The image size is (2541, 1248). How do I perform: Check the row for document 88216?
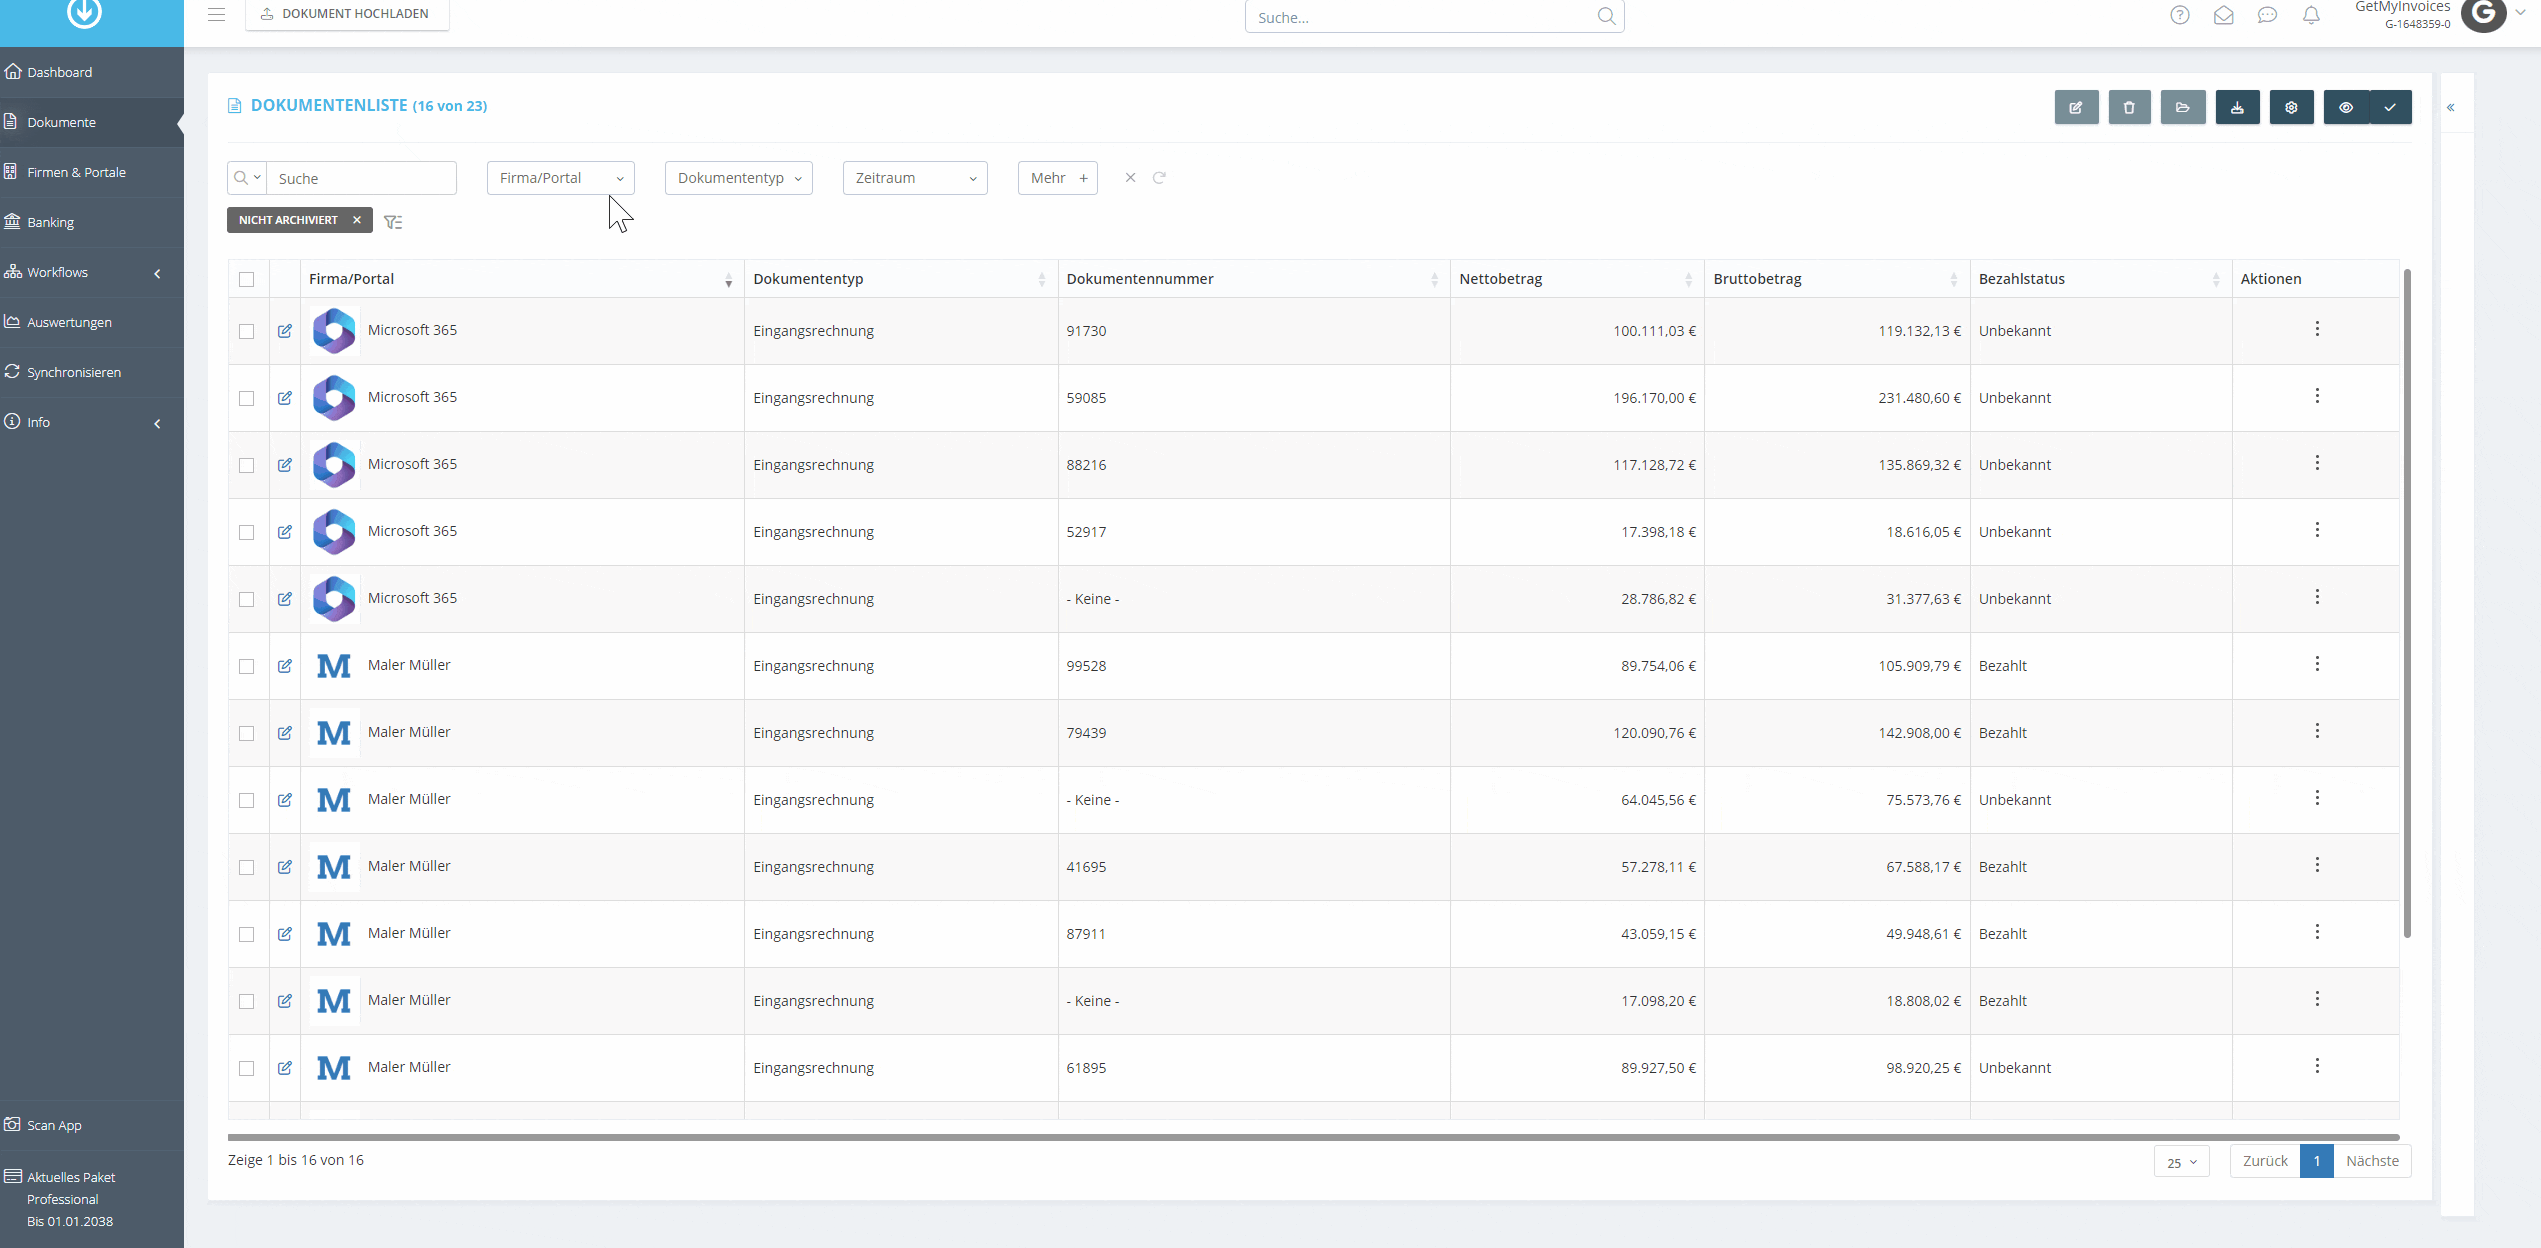coord(247,465)
